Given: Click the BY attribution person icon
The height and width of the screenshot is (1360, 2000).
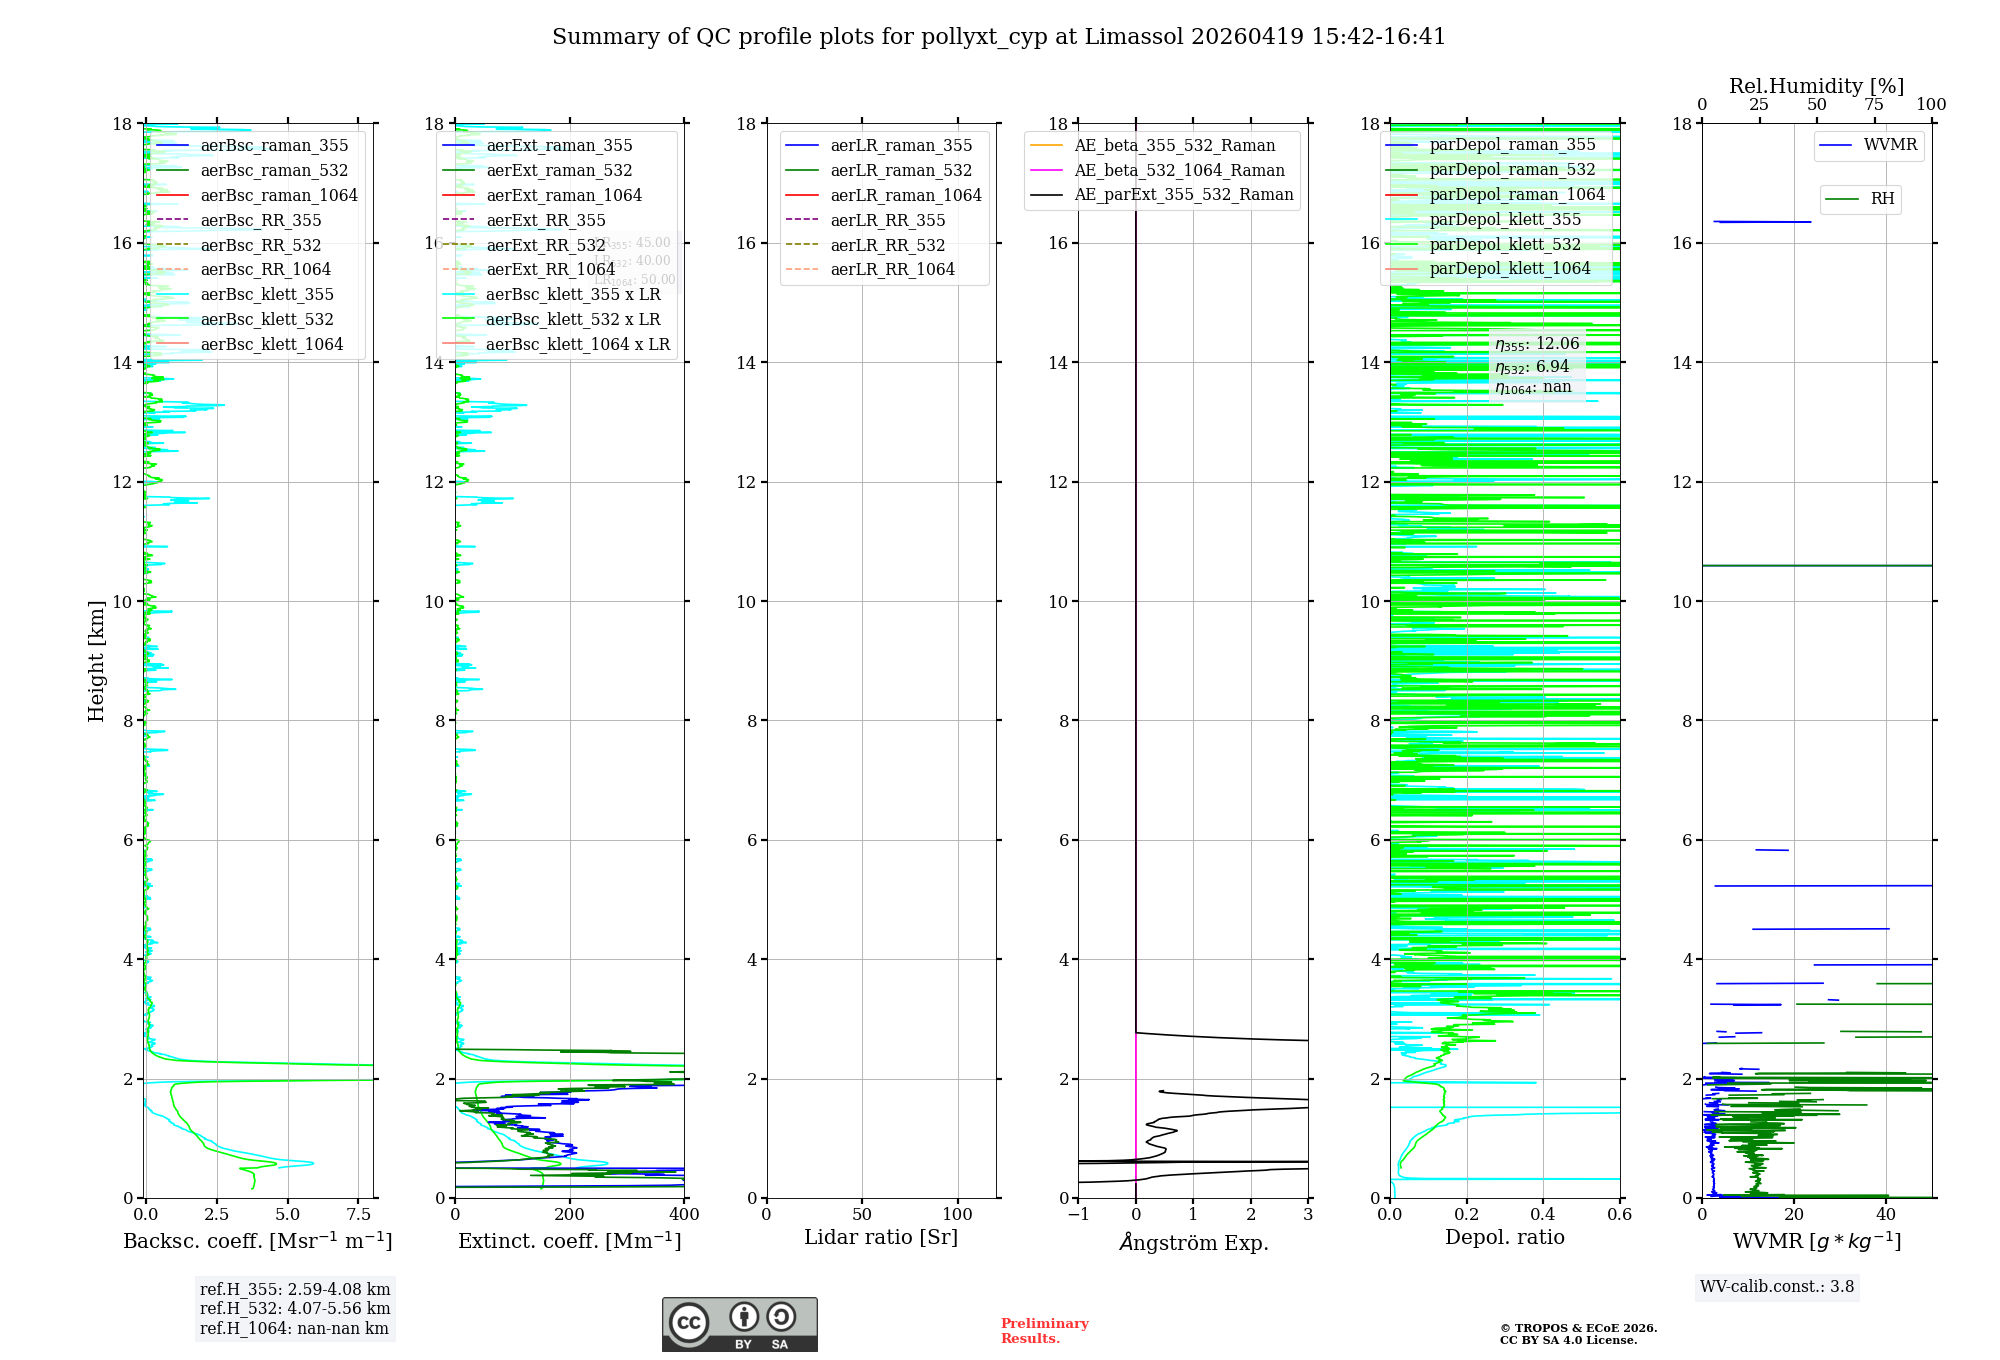Looking at the screenshot, I should click(x=743, y=1316).
